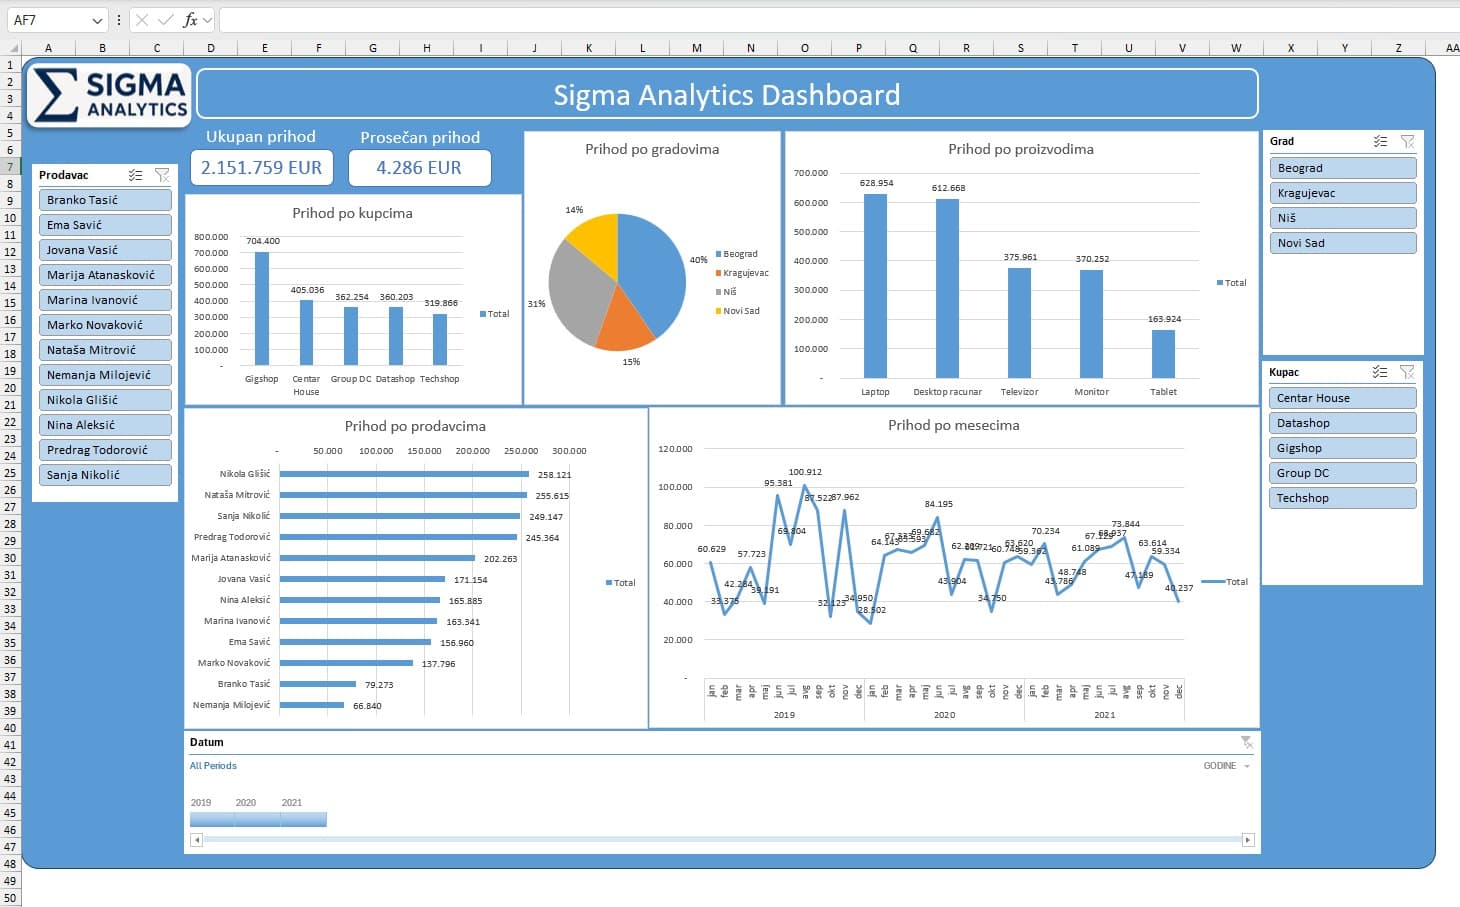This screenshot has width=1460, height=907.
Task: Select column header M
Action: point(696,48)
